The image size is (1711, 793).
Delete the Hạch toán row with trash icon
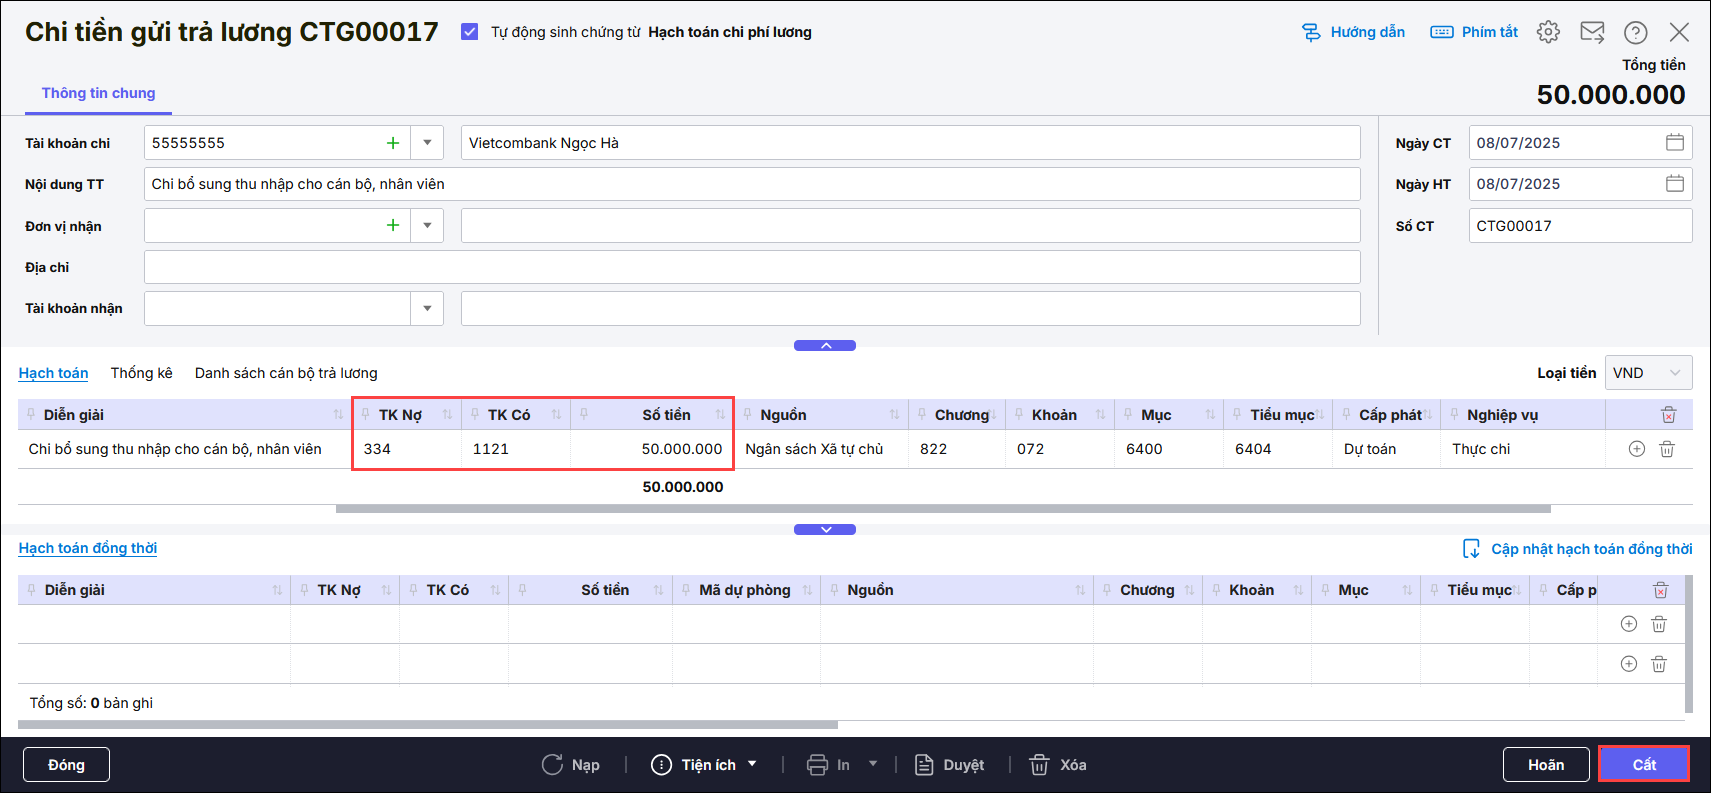(x=1667, y=449)
